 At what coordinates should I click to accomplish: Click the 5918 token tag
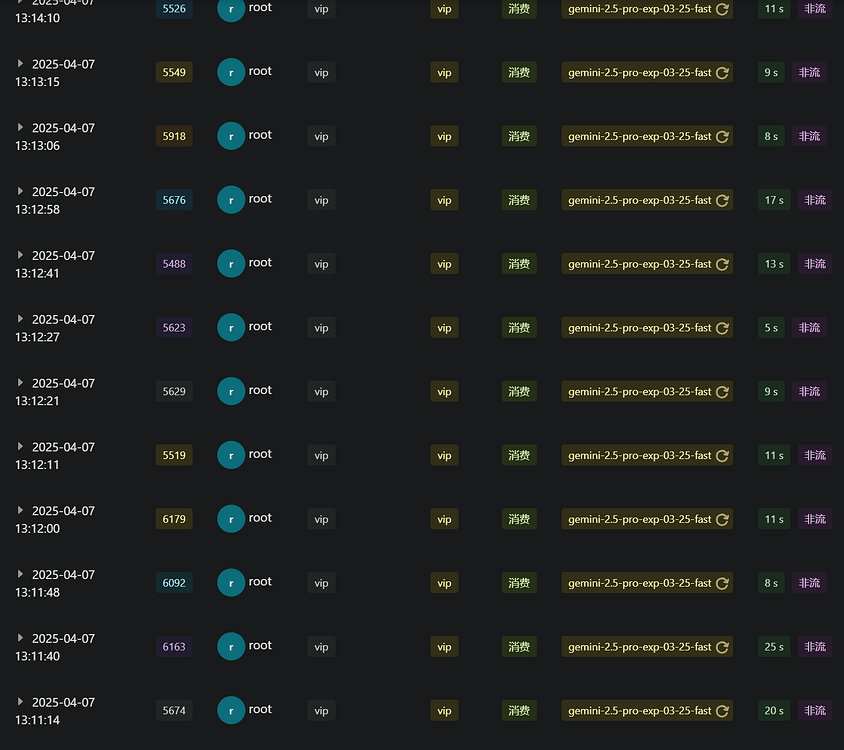tap(174, 136)
